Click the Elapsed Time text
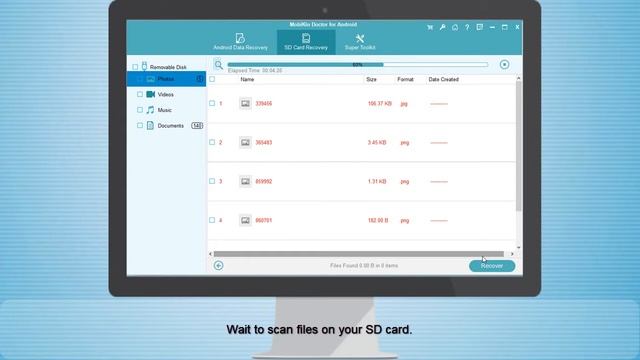 [x=255, y=71]
